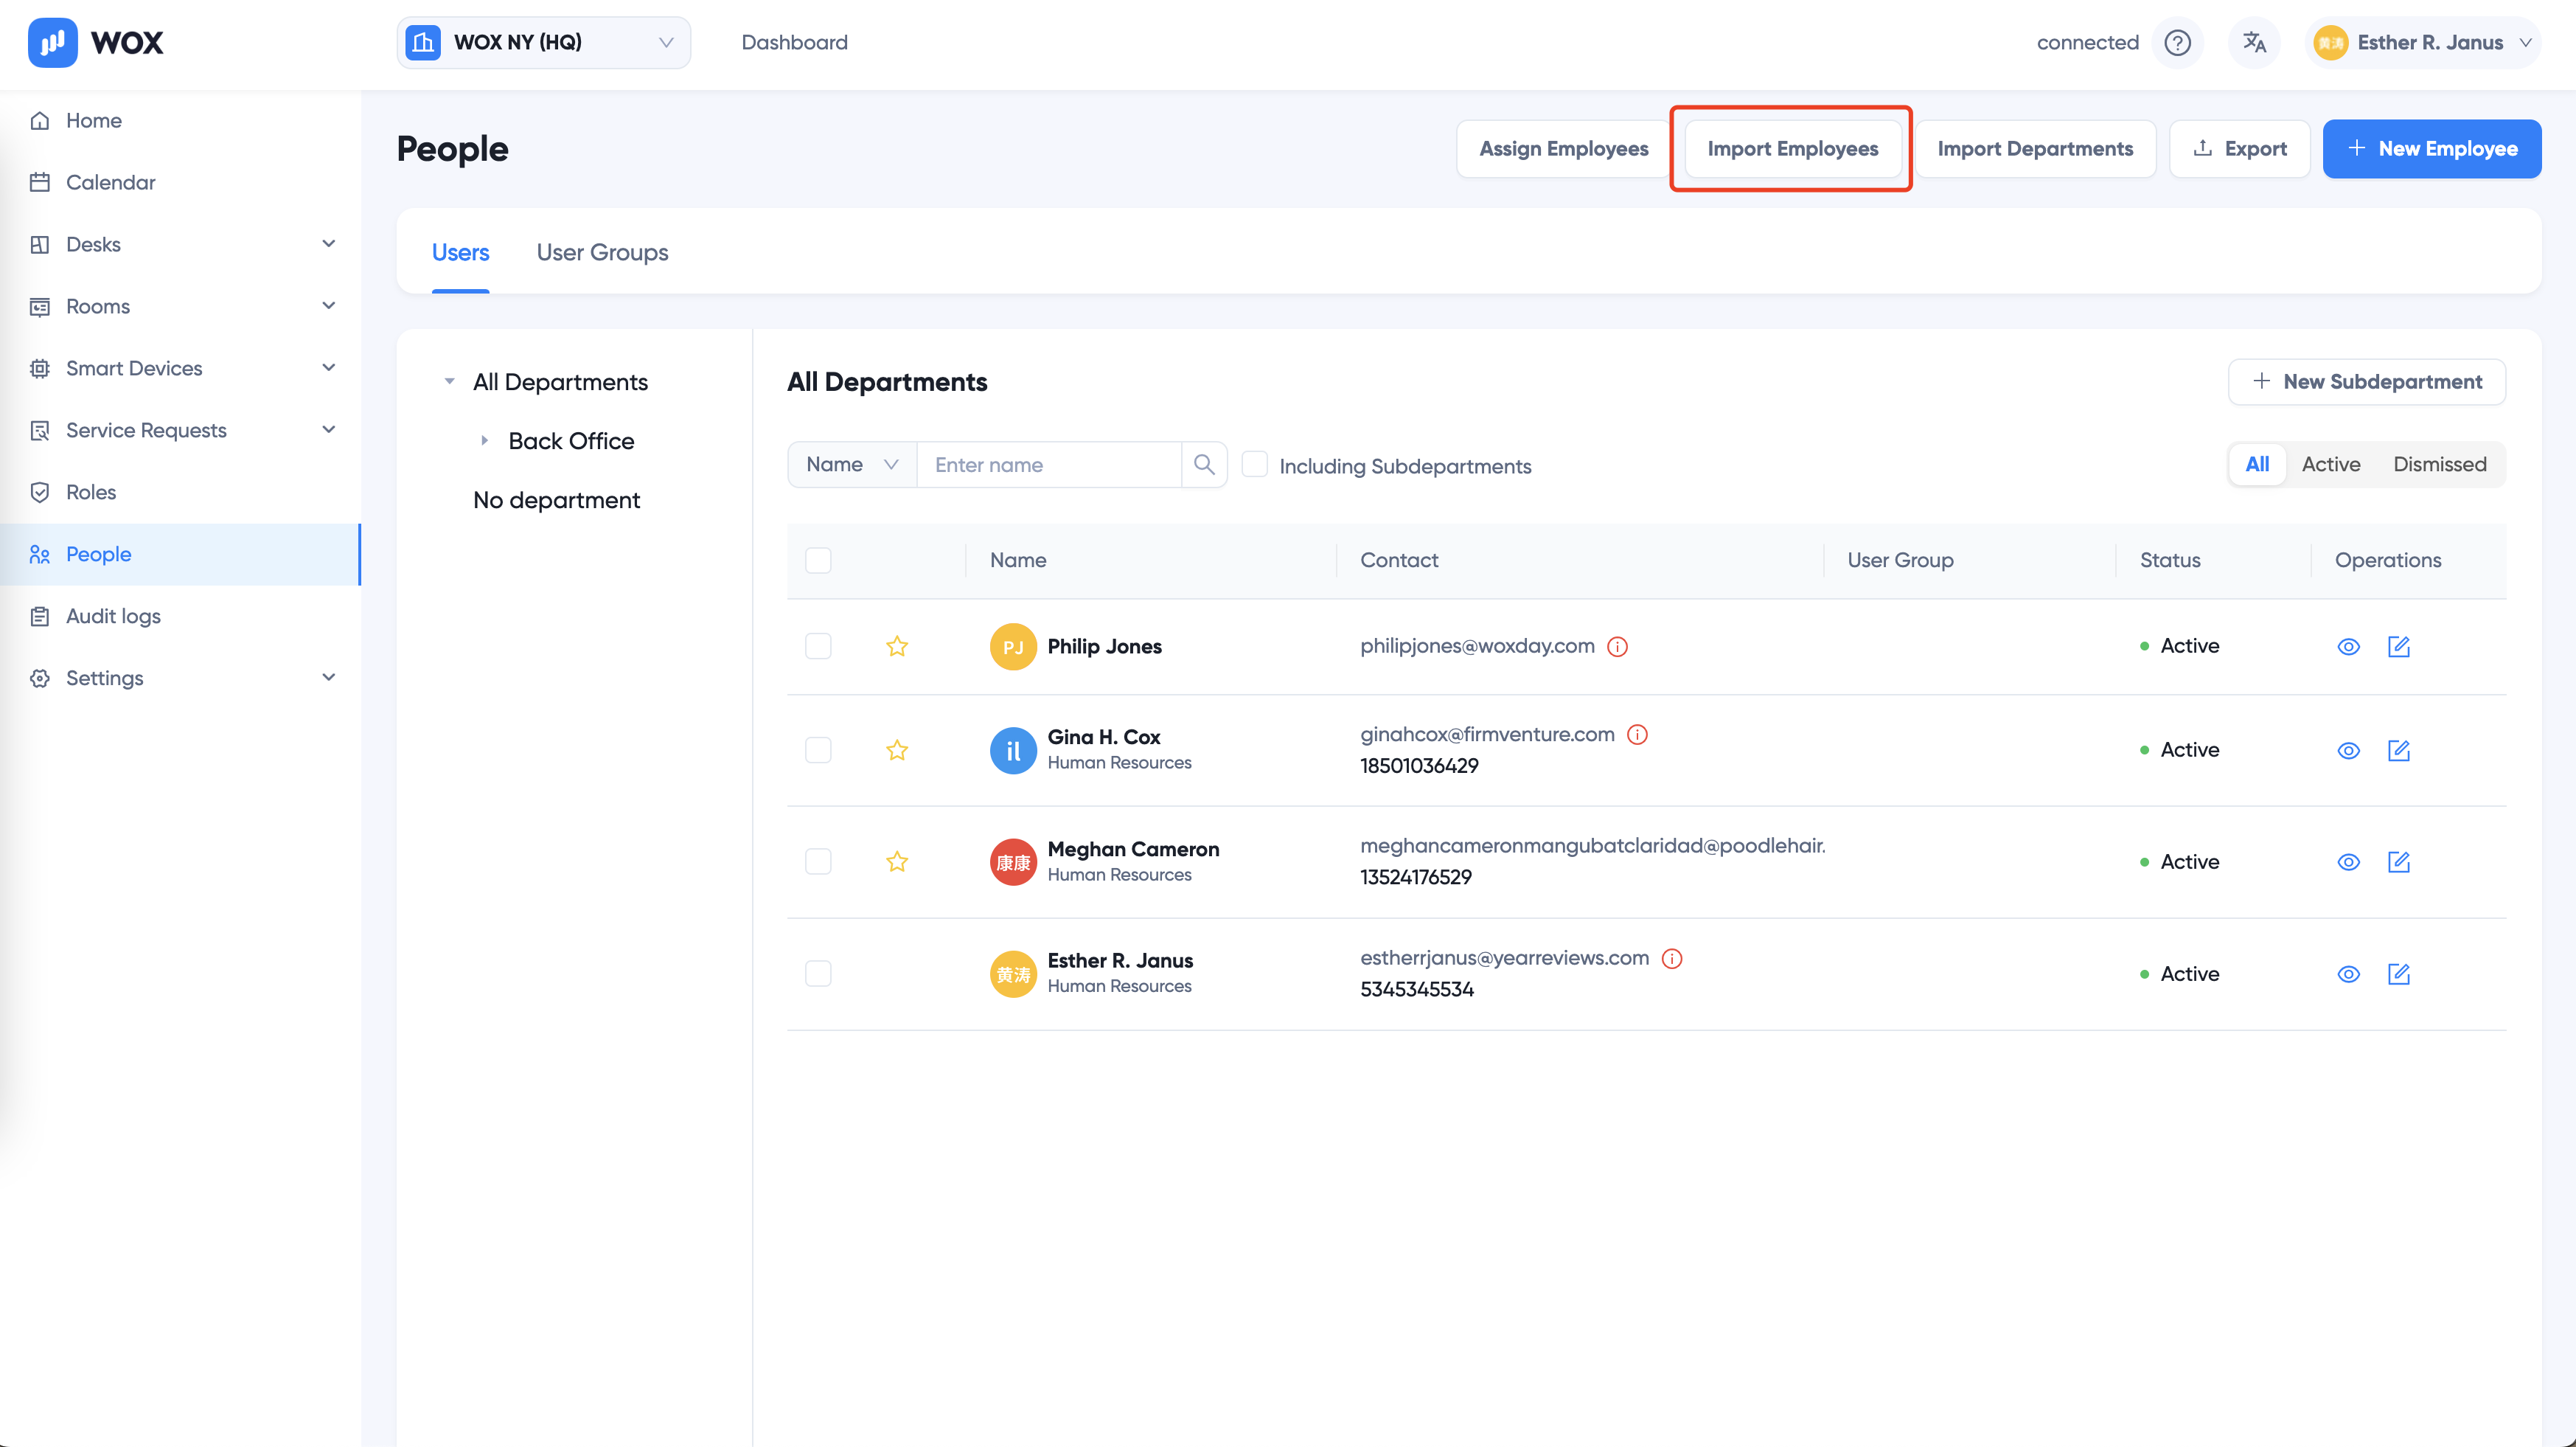
Task: Click Import Departments button
Action: coord(2035,149)
